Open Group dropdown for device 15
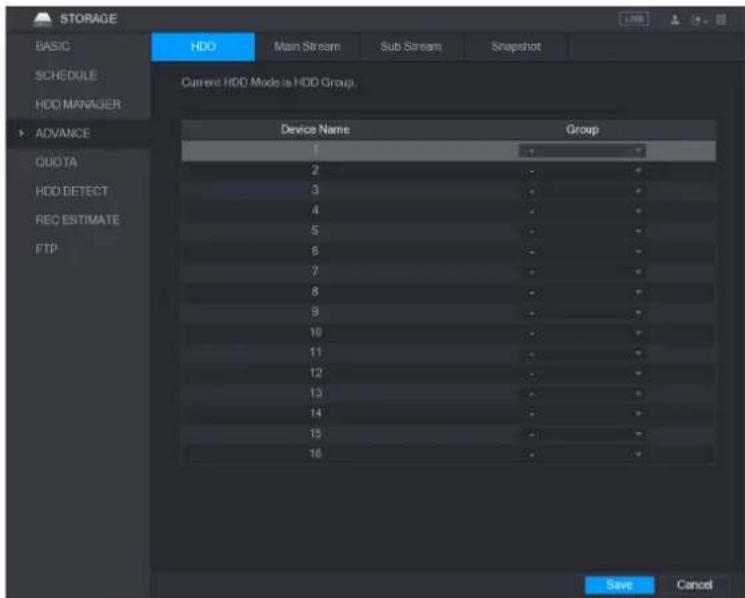745x598 pixels. pos(582,434)
